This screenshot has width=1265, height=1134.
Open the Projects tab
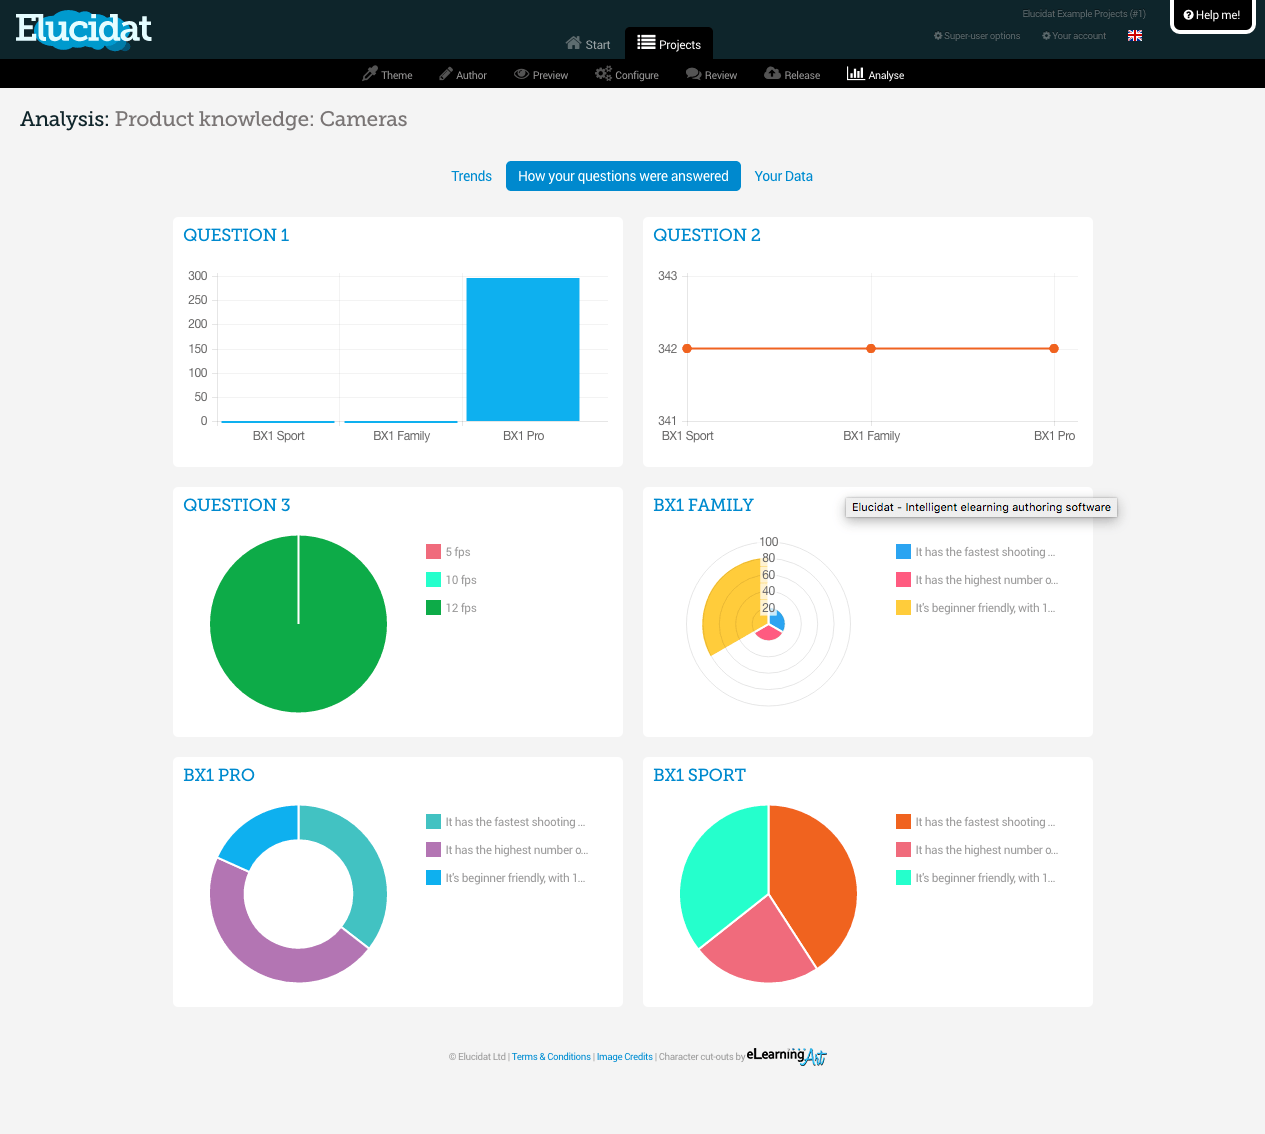[x=669, y=43]
